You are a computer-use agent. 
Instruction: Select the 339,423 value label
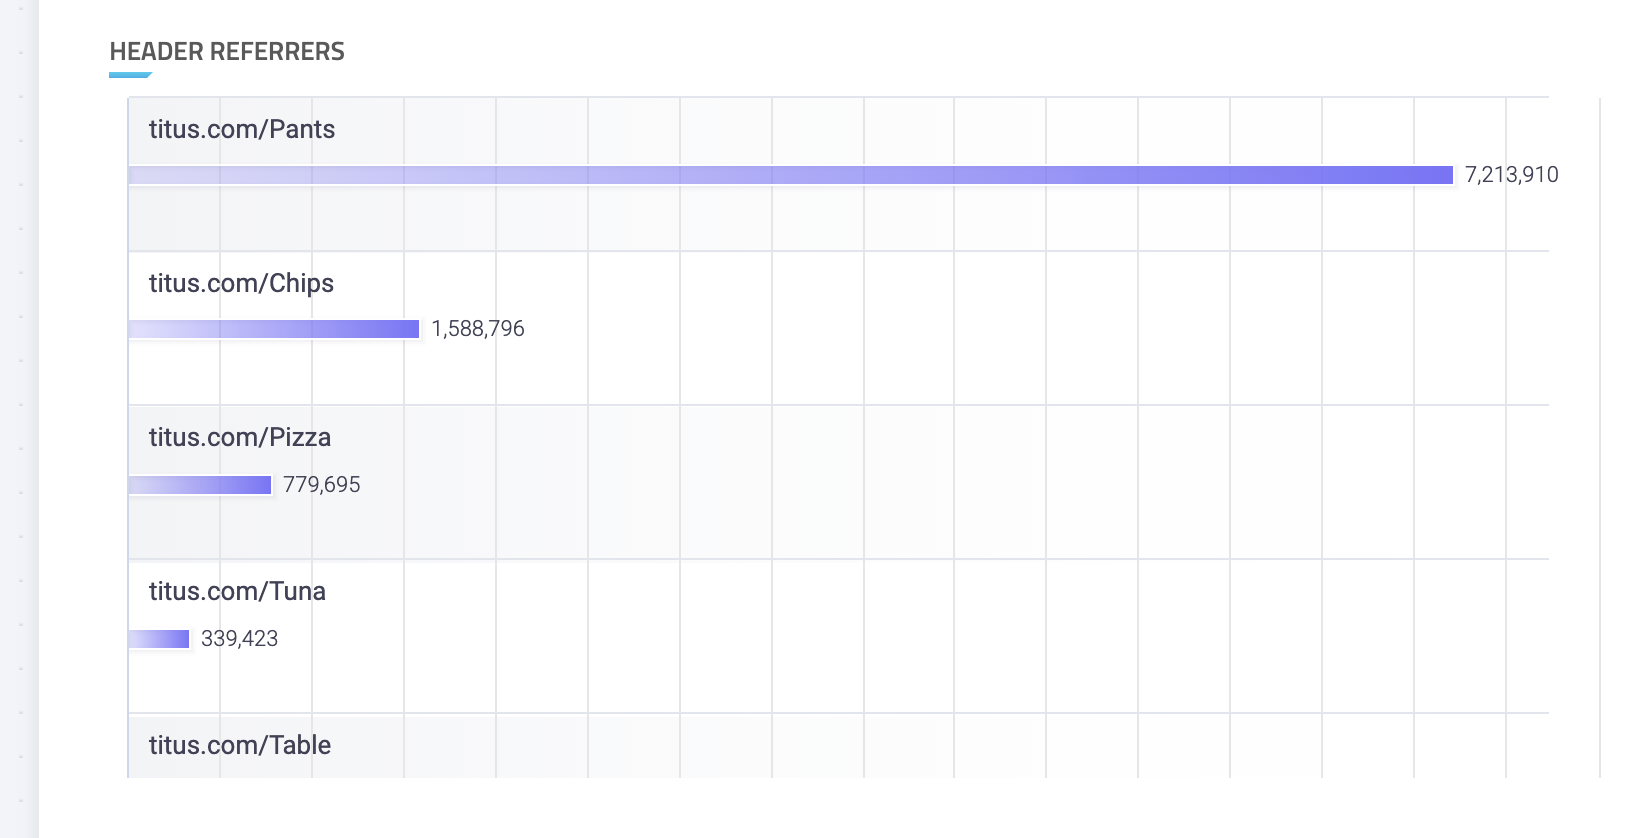[x=240, y=639]
